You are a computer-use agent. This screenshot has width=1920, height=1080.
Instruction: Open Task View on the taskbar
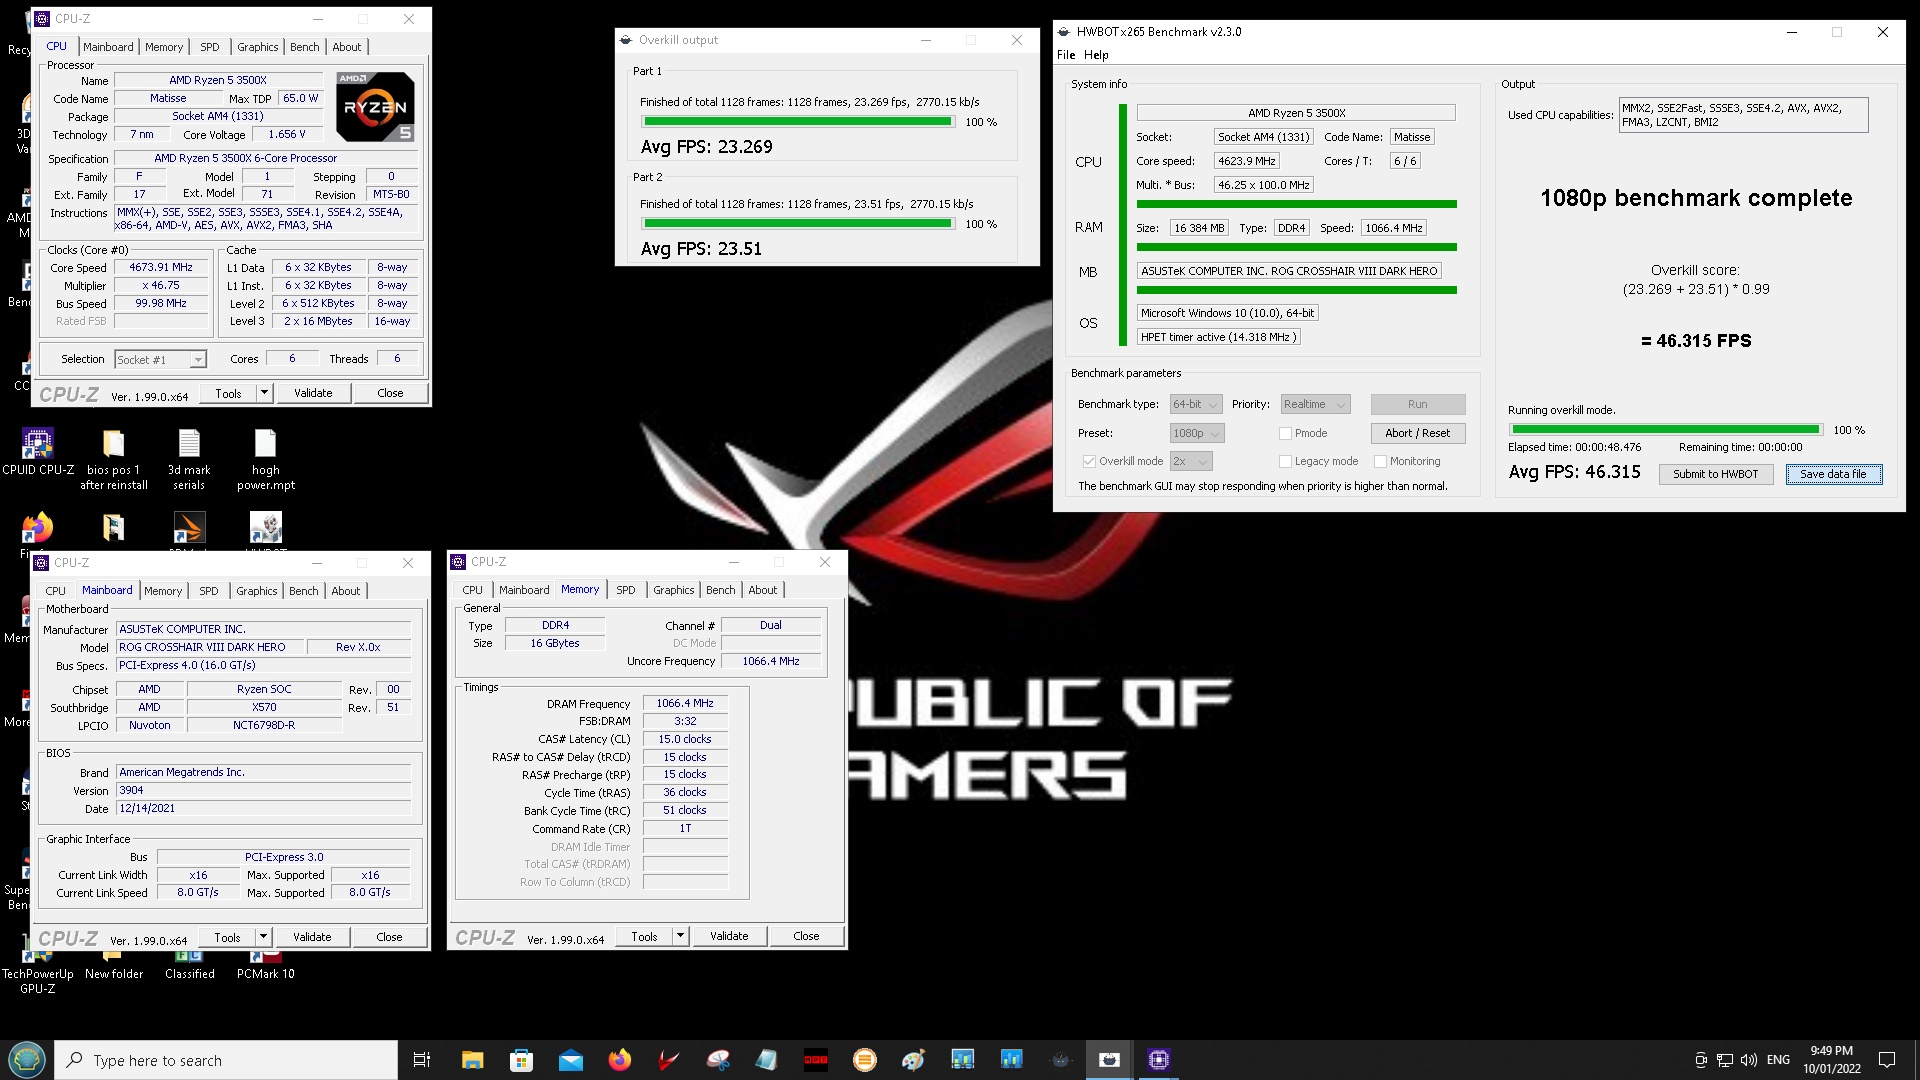coord(422,1060)
